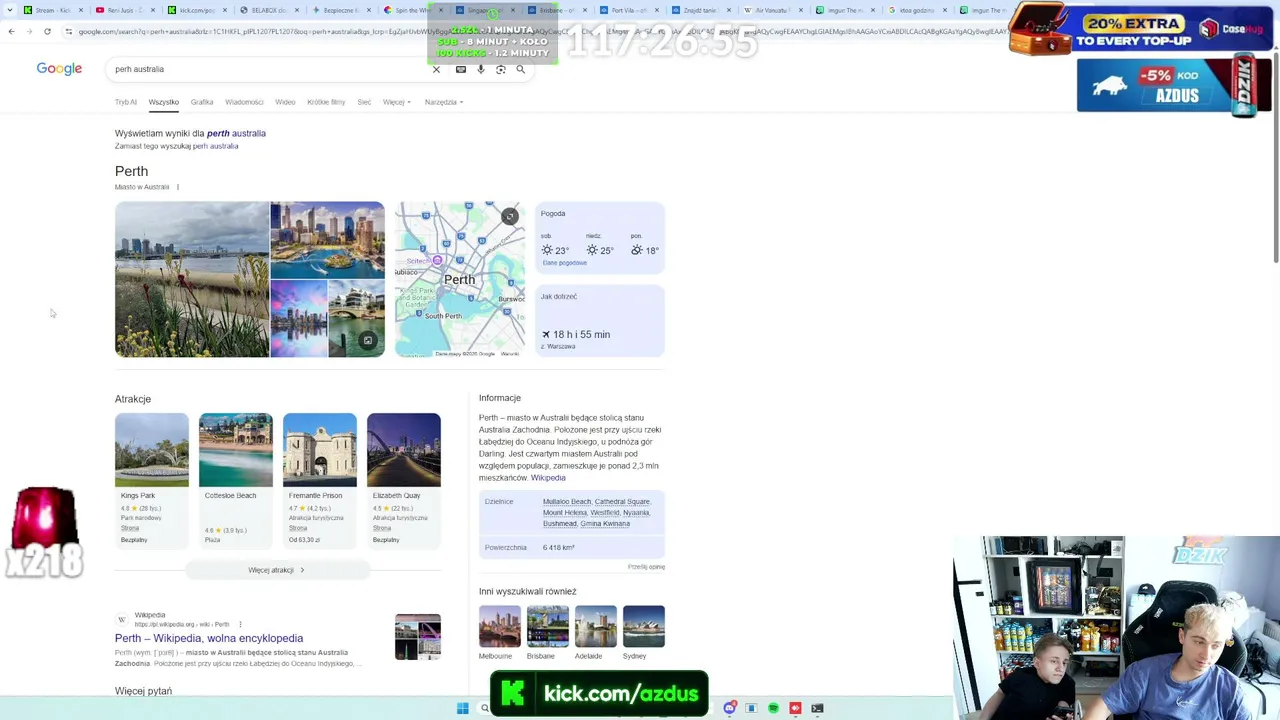The width and height of the screenshot is (1280, 720).
Task: Expand the Narzędzia tools dropdown
Action: pos(443,102)
